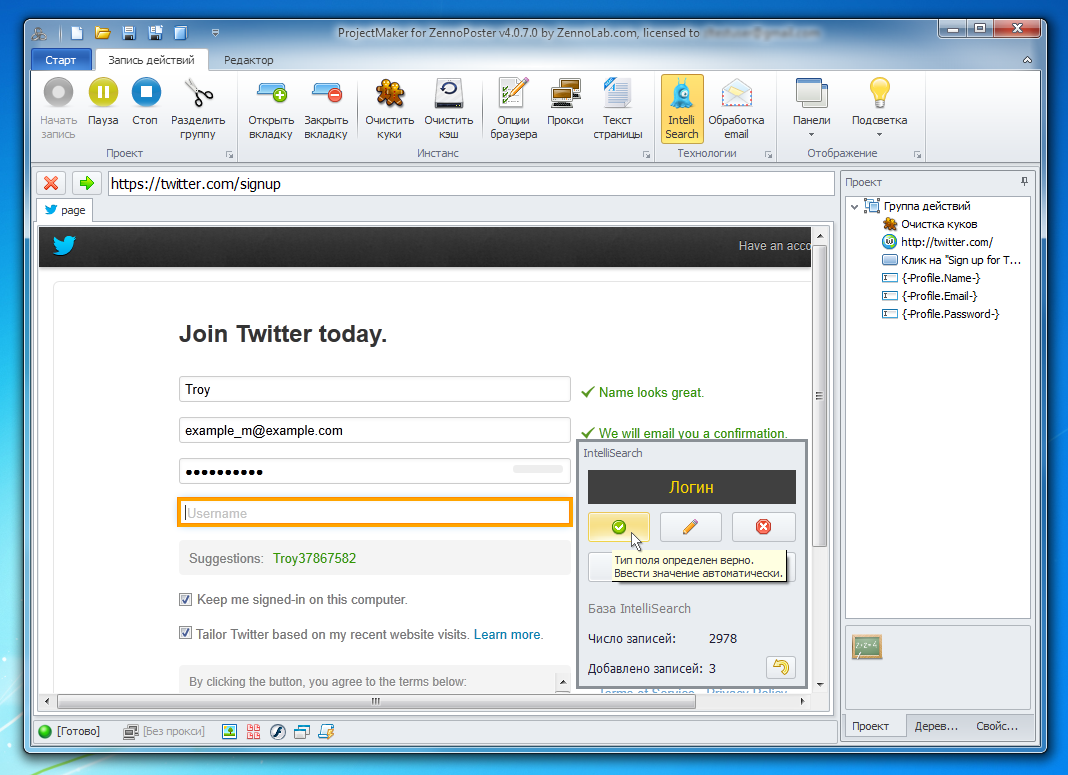Image resolution: width=1068 pixels, height=775 pixels.
Task: Click the Pause recording button
Action: 103,103
